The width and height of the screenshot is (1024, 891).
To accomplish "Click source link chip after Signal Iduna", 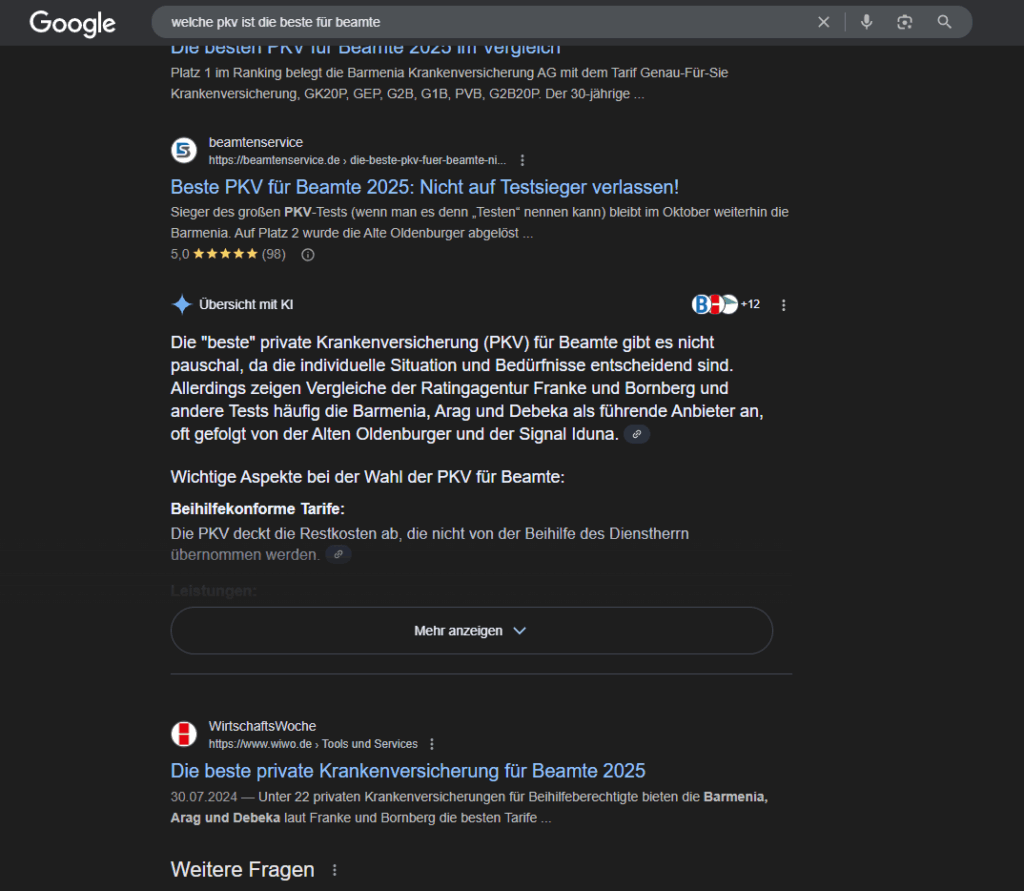I will (x=637, y=434).
